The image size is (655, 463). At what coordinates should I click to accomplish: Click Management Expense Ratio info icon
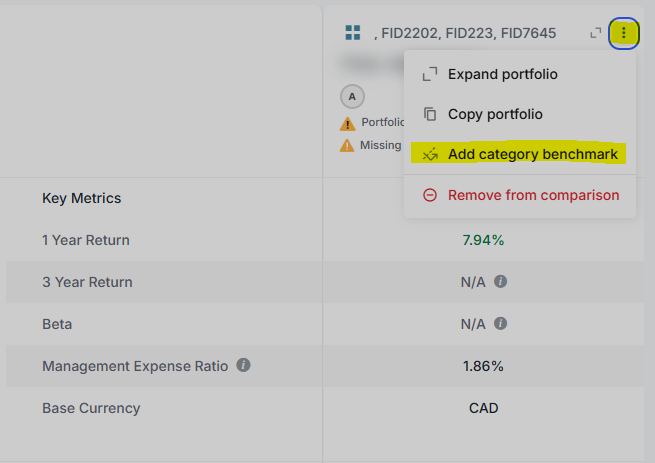pos(244,366)
